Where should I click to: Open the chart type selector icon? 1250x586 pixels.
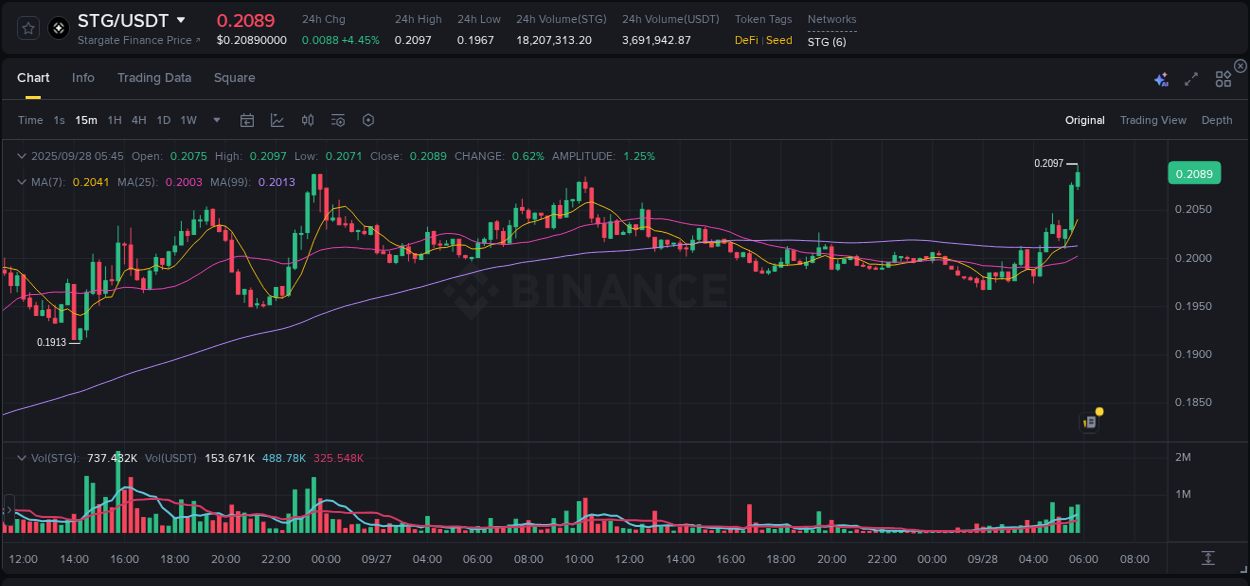[277, 120]
